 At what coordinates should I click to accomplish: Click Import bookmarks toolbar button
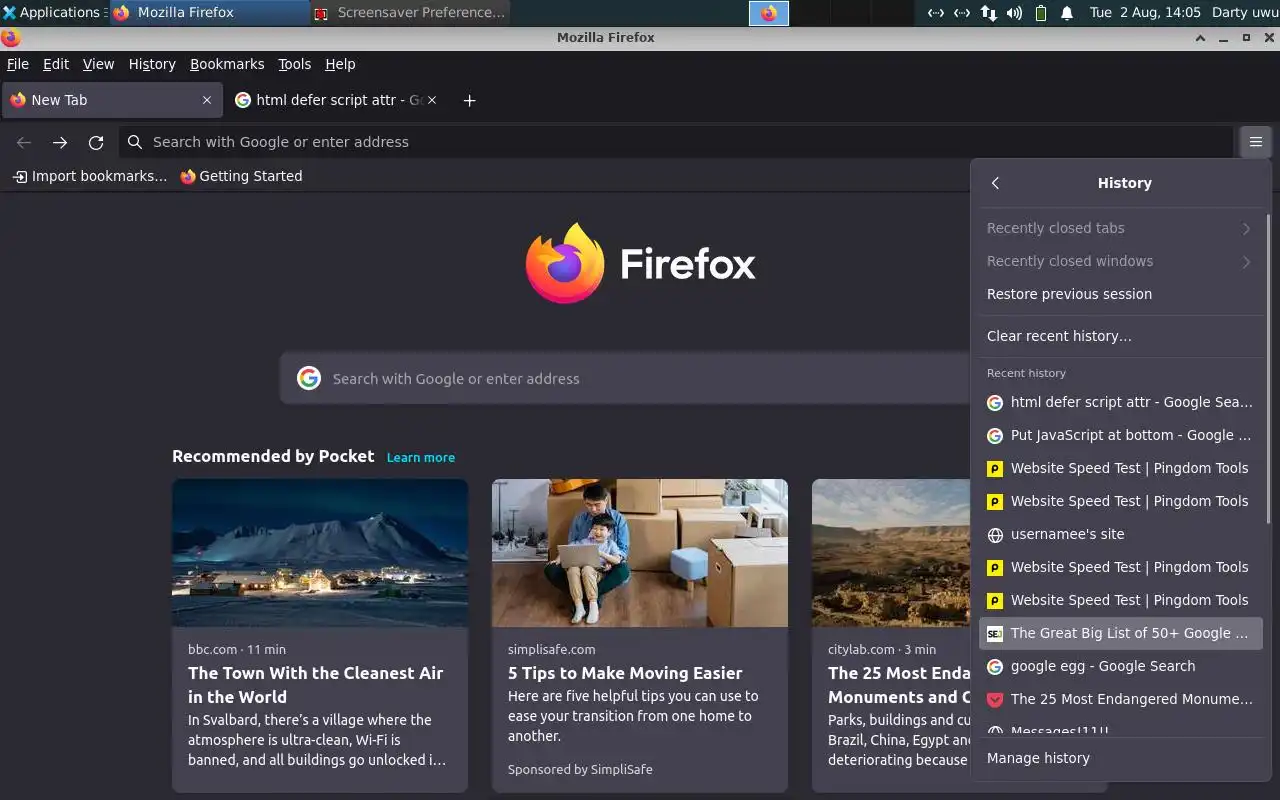(89, 176)
